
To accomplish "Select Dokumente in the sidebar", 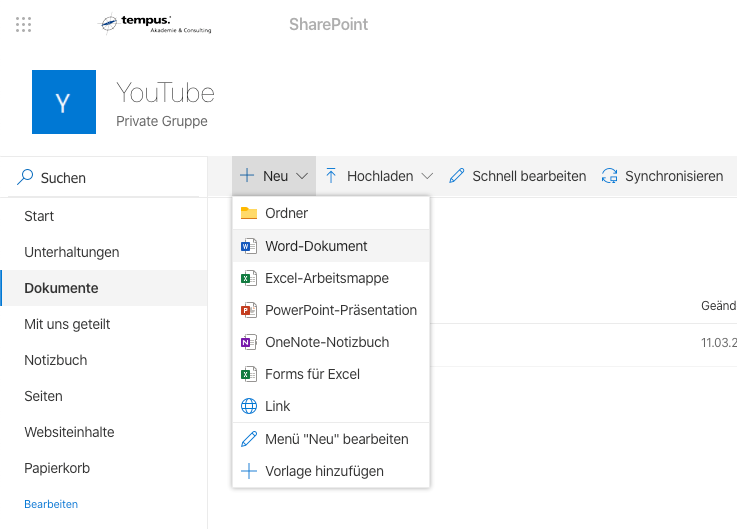I will tap(103, 288).
